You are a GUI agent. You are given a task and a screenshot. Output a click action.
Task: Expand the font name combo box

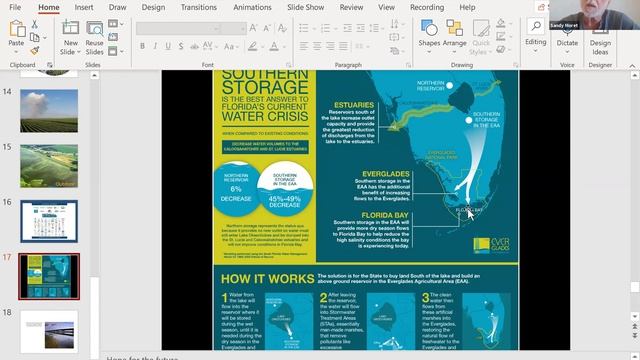point(216,28)
